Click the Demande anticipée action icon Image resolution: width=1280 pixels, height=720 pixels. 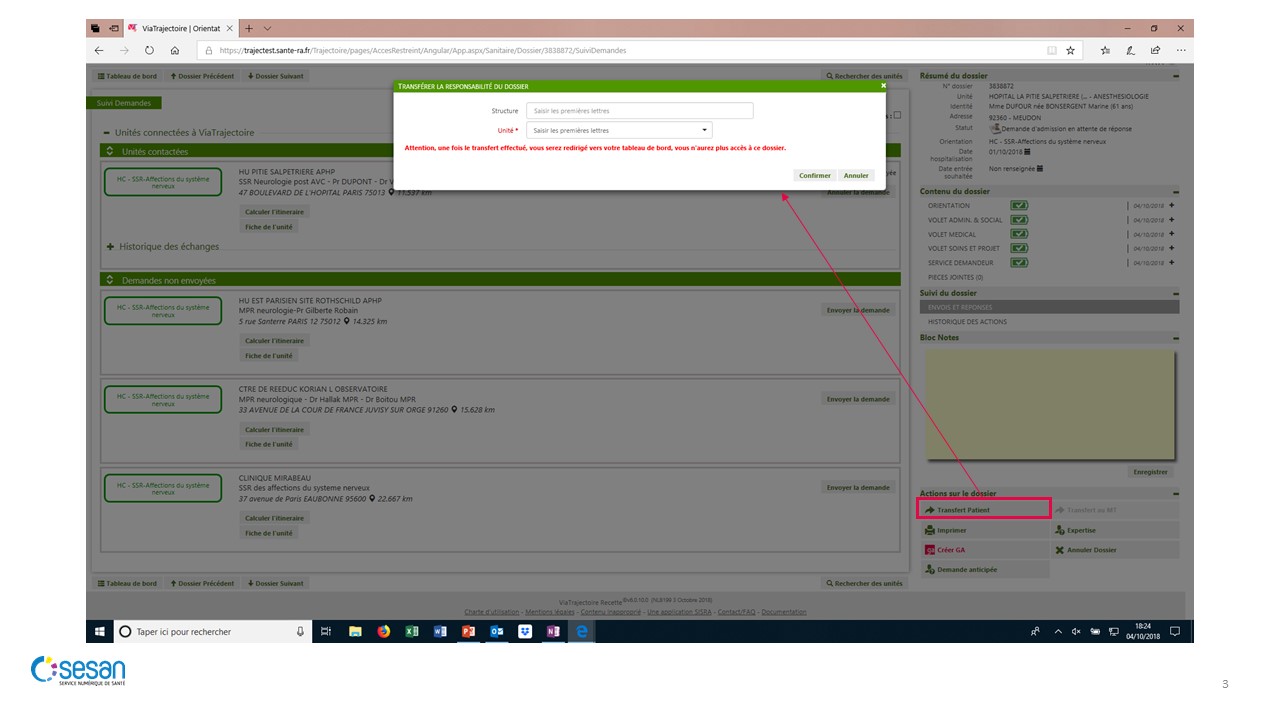(930, 570)
